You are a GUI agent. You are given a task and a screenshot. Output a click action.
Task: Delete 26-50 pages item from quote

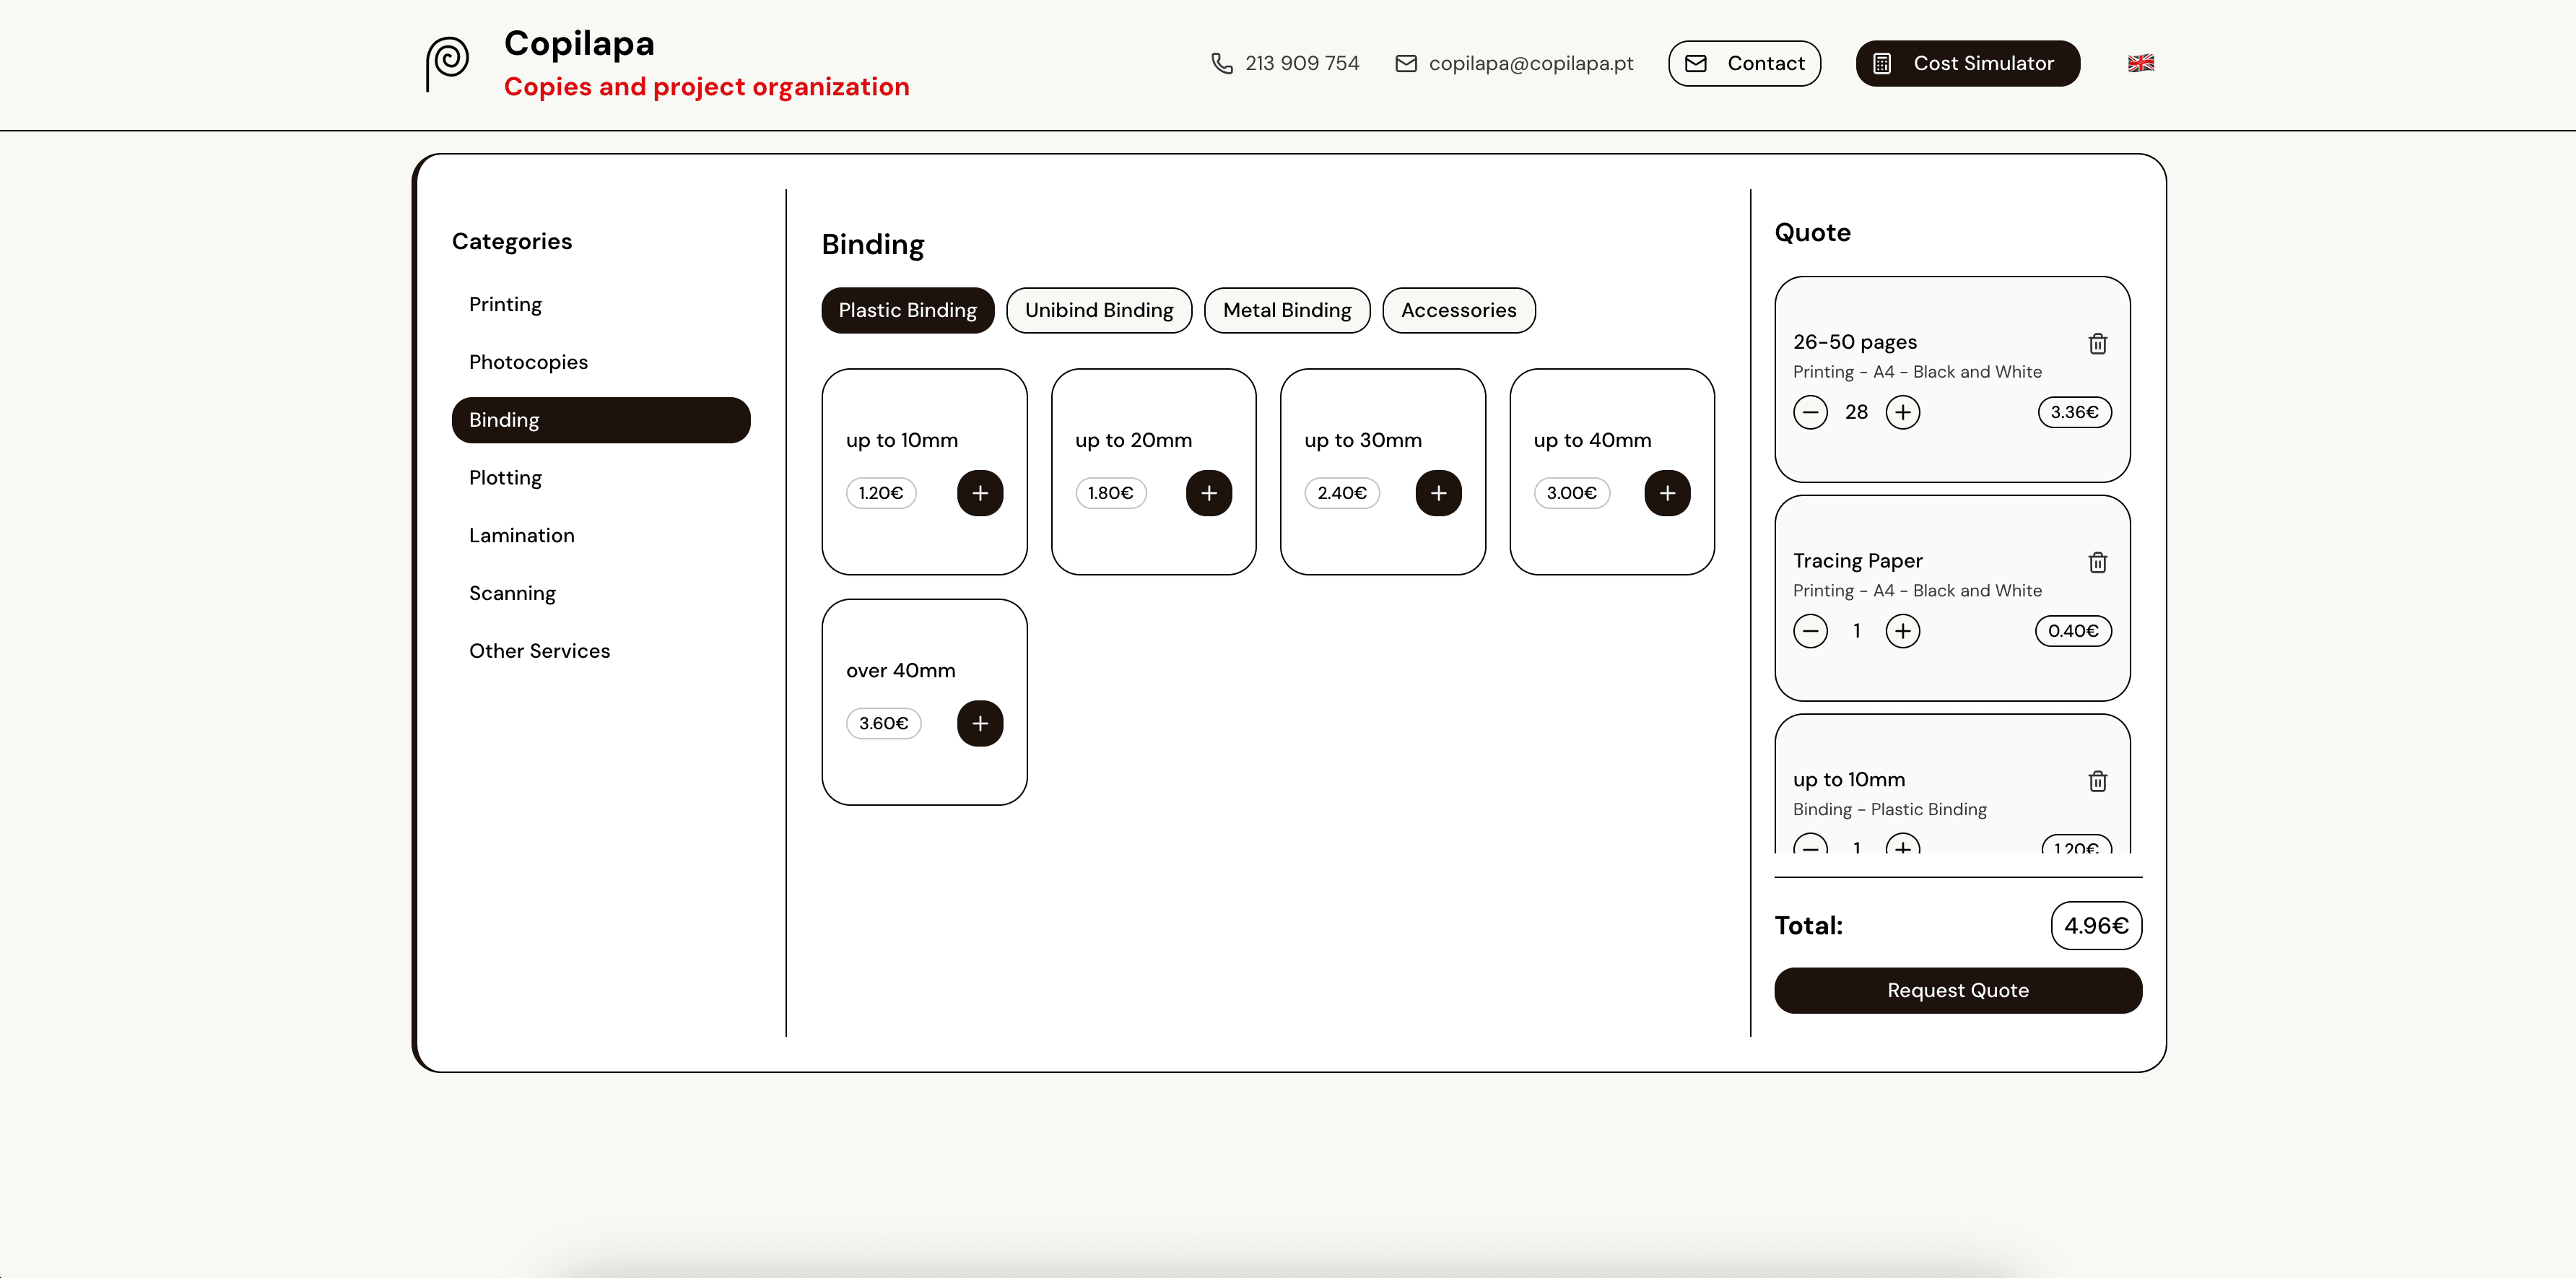tap(2097, 344)
